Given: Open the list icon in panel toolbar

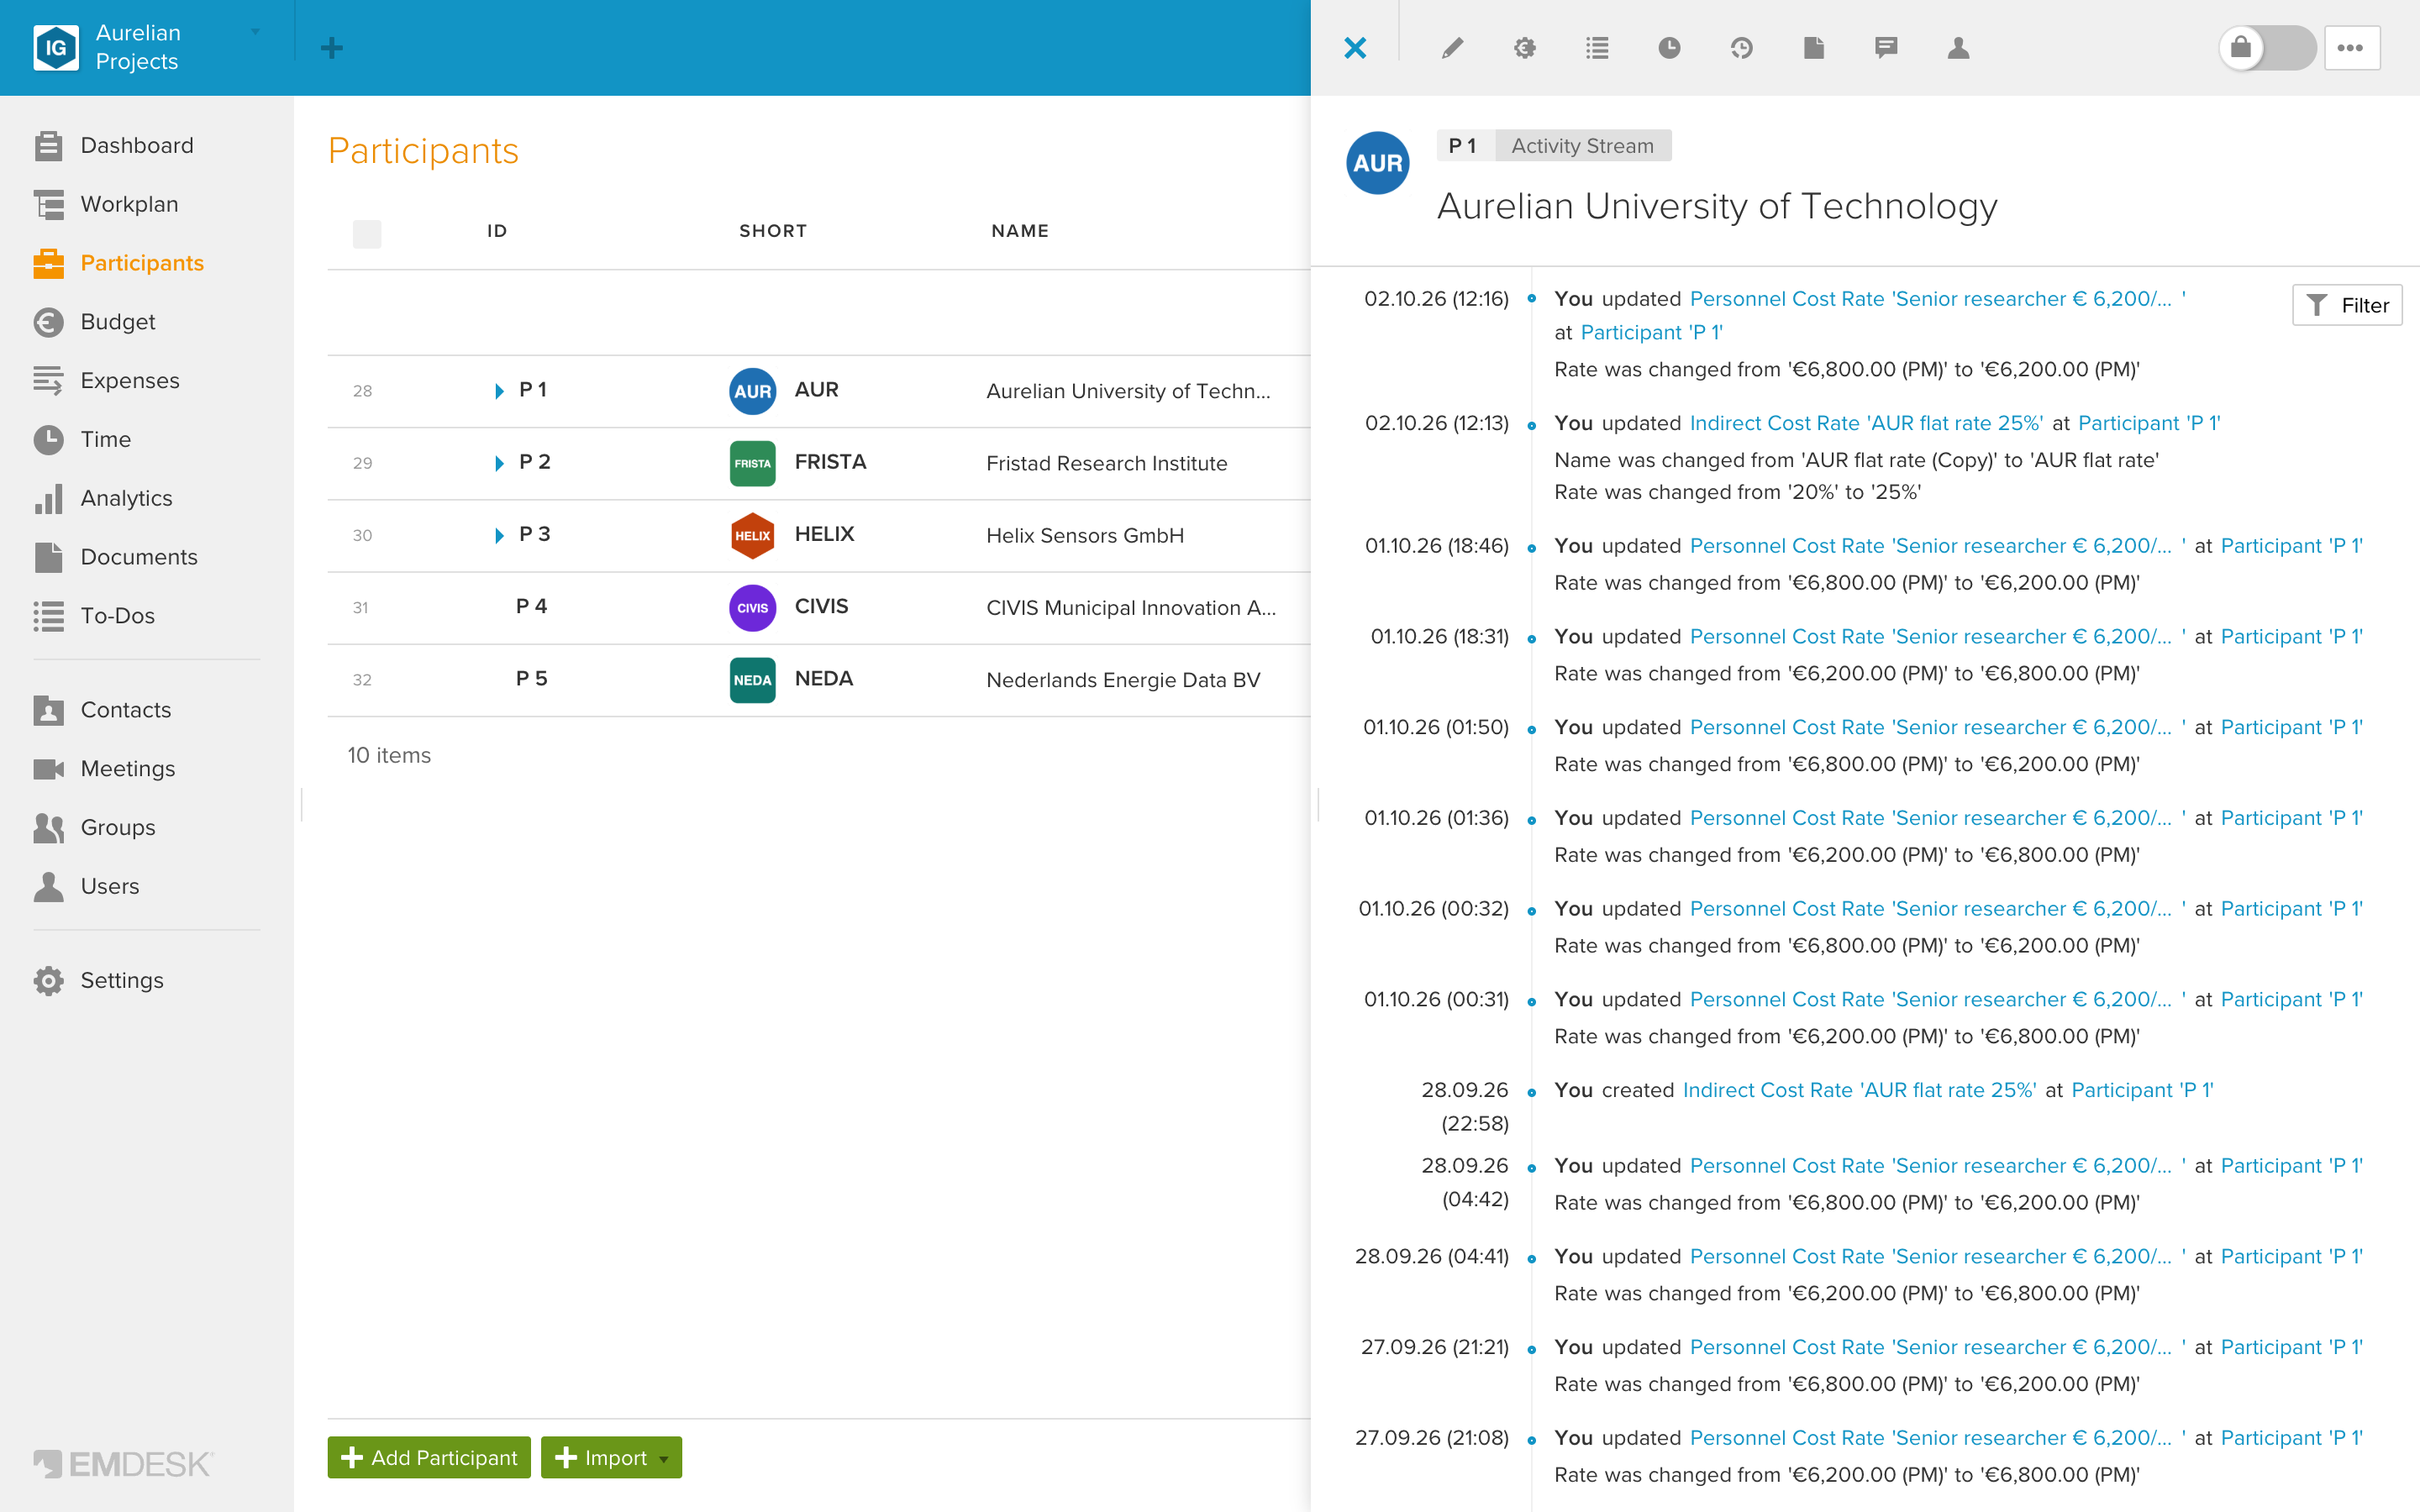Looking at the screenshot, I should coord(1597,48).
